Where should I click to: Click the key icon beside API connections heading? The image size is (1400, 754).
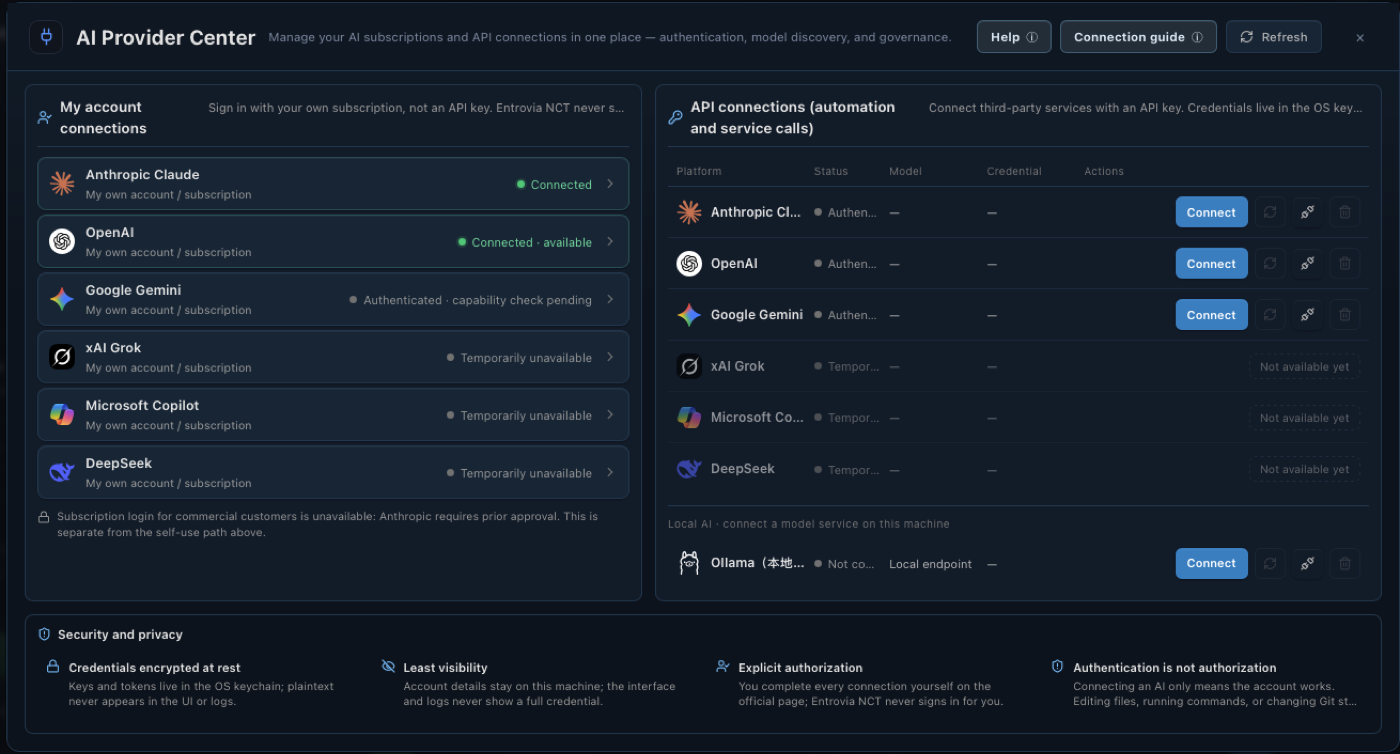pyautogui.click(x=676, y=118)
